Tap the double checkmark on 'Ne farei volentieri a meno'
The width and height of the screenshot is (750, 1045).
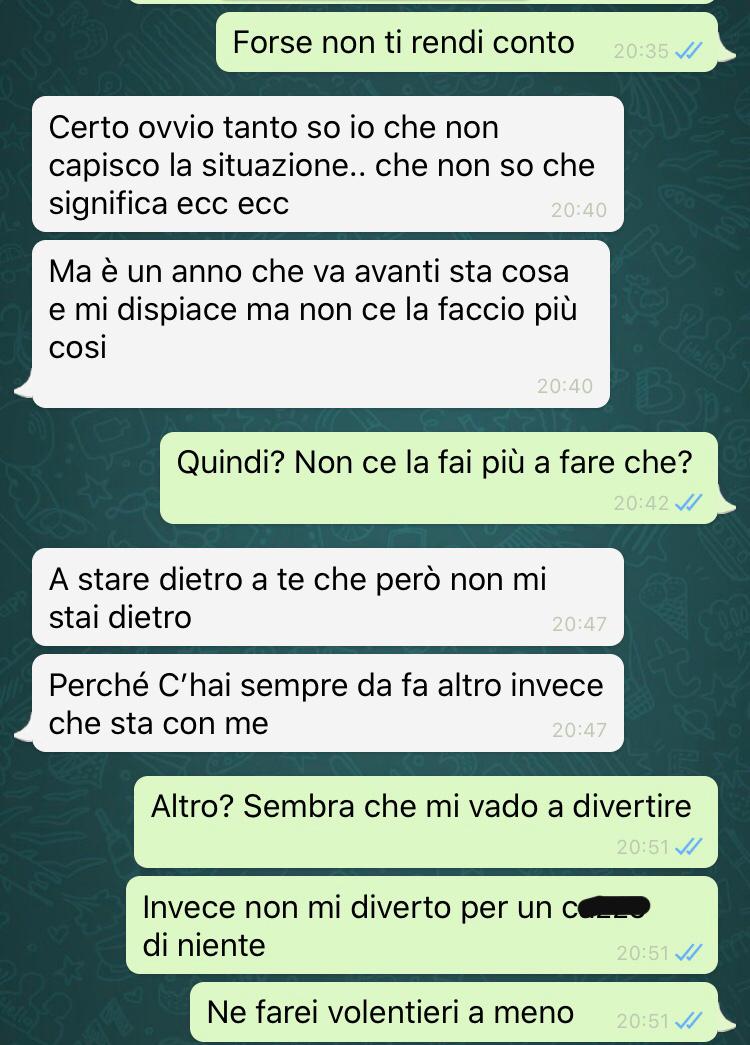click(689, 1020)
